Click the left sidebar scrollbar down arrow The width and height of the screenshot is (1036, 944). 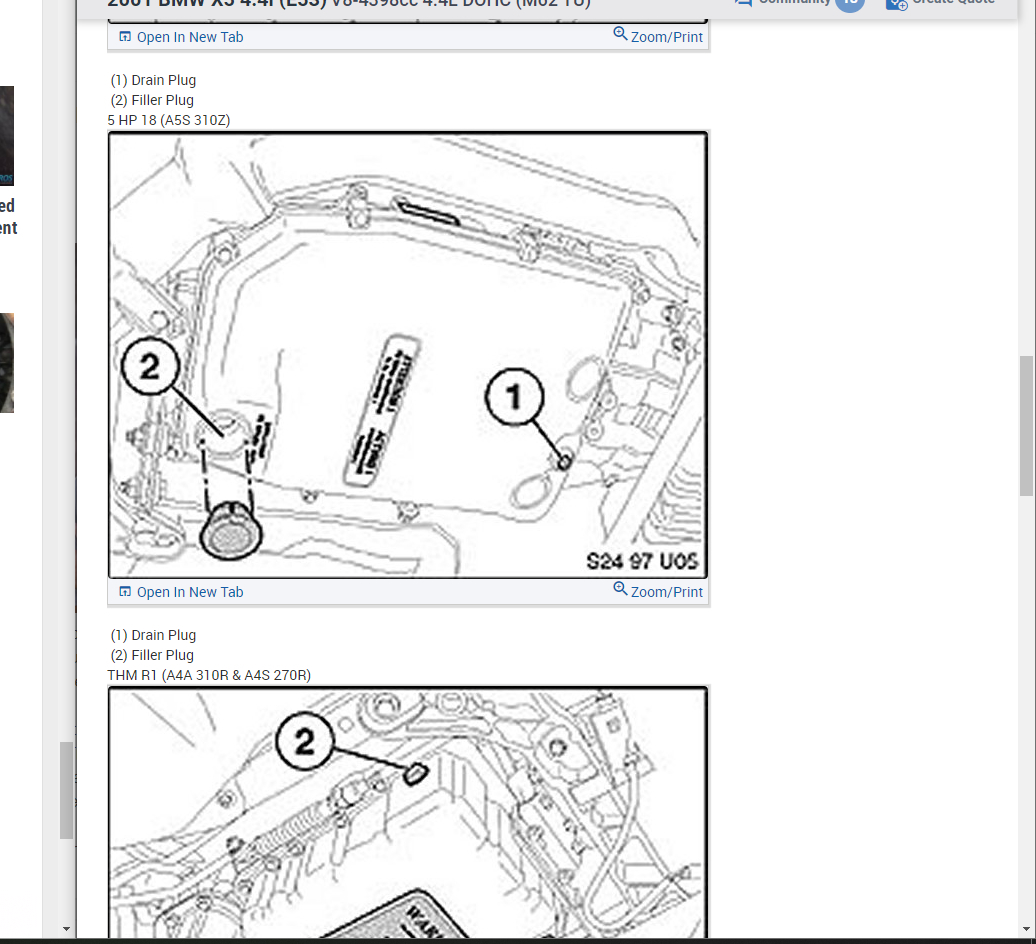(67, 929)
